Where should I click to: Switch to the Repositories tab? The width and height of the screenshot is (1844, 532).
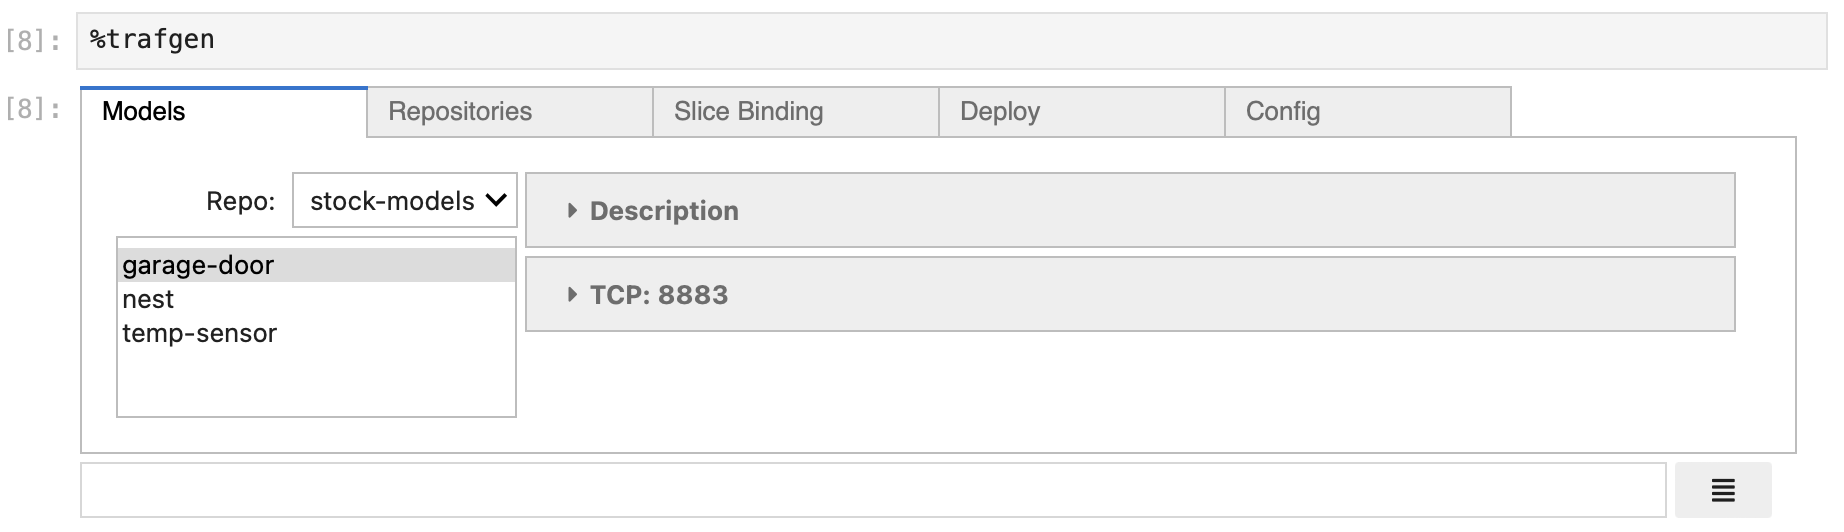click(x=510, y=111)
